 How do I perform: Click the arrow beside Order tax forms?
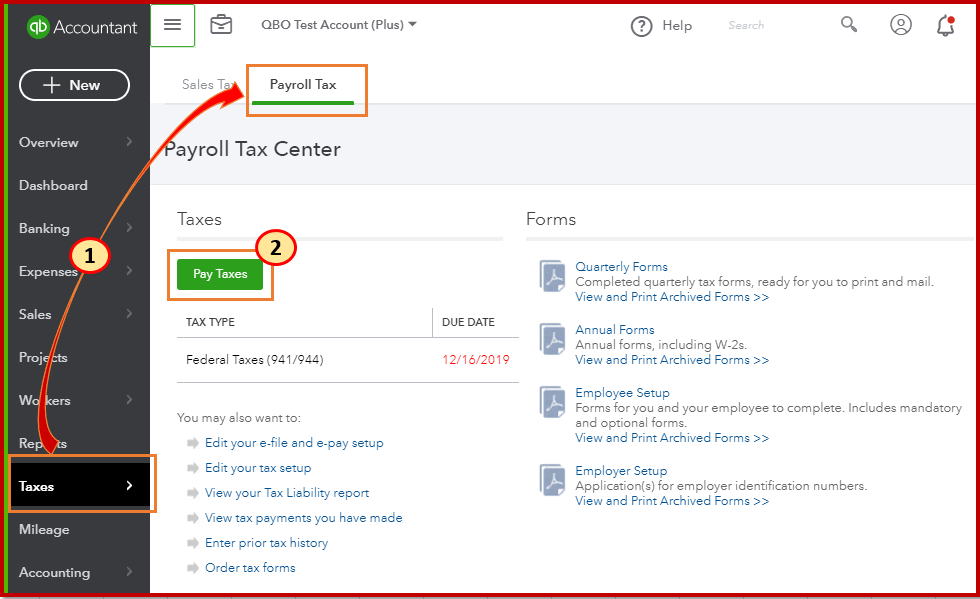coord(192,568)
